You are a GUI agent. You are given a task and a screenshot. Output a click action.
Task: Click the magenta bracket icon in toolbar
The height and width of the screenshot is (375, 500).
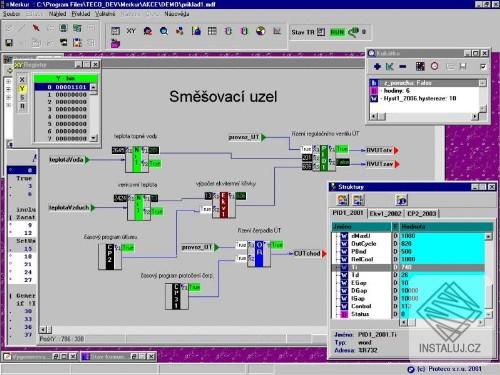click(x=244, y=31)
